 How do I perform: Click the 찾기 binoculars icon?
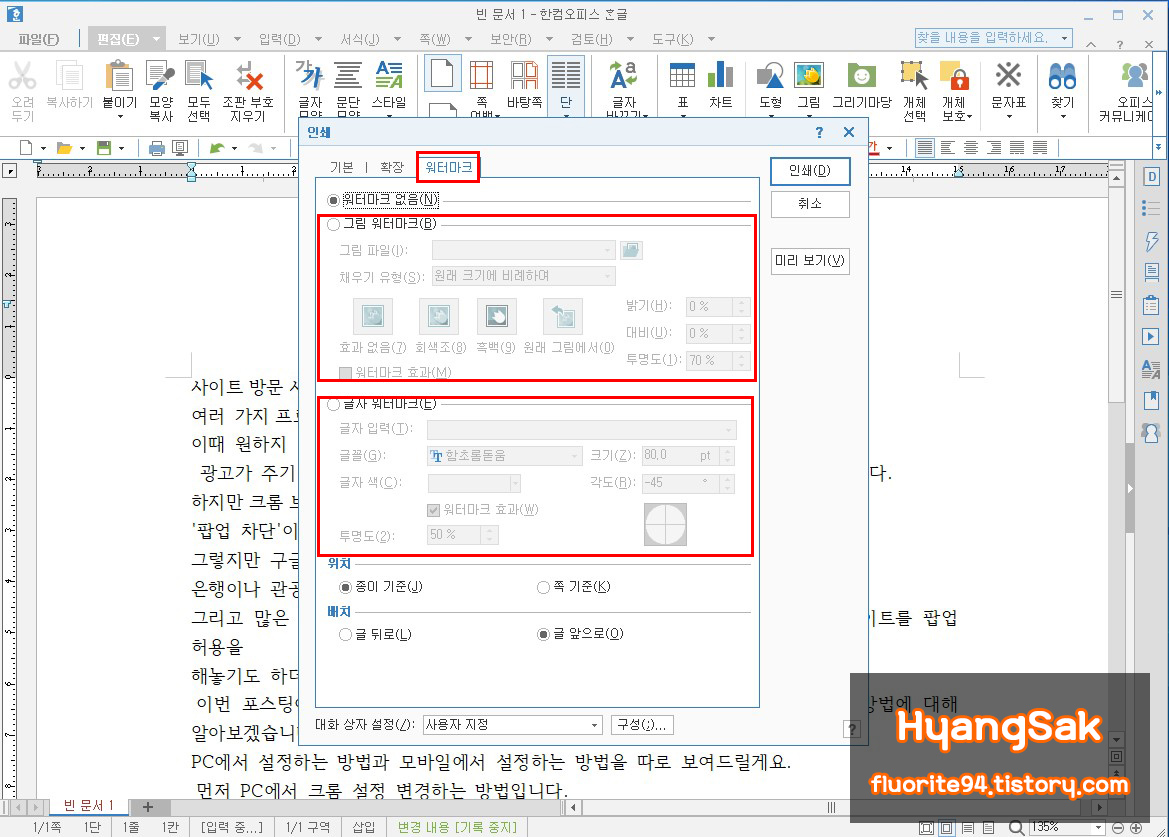pyautogui.click(x=1062, y=76)
